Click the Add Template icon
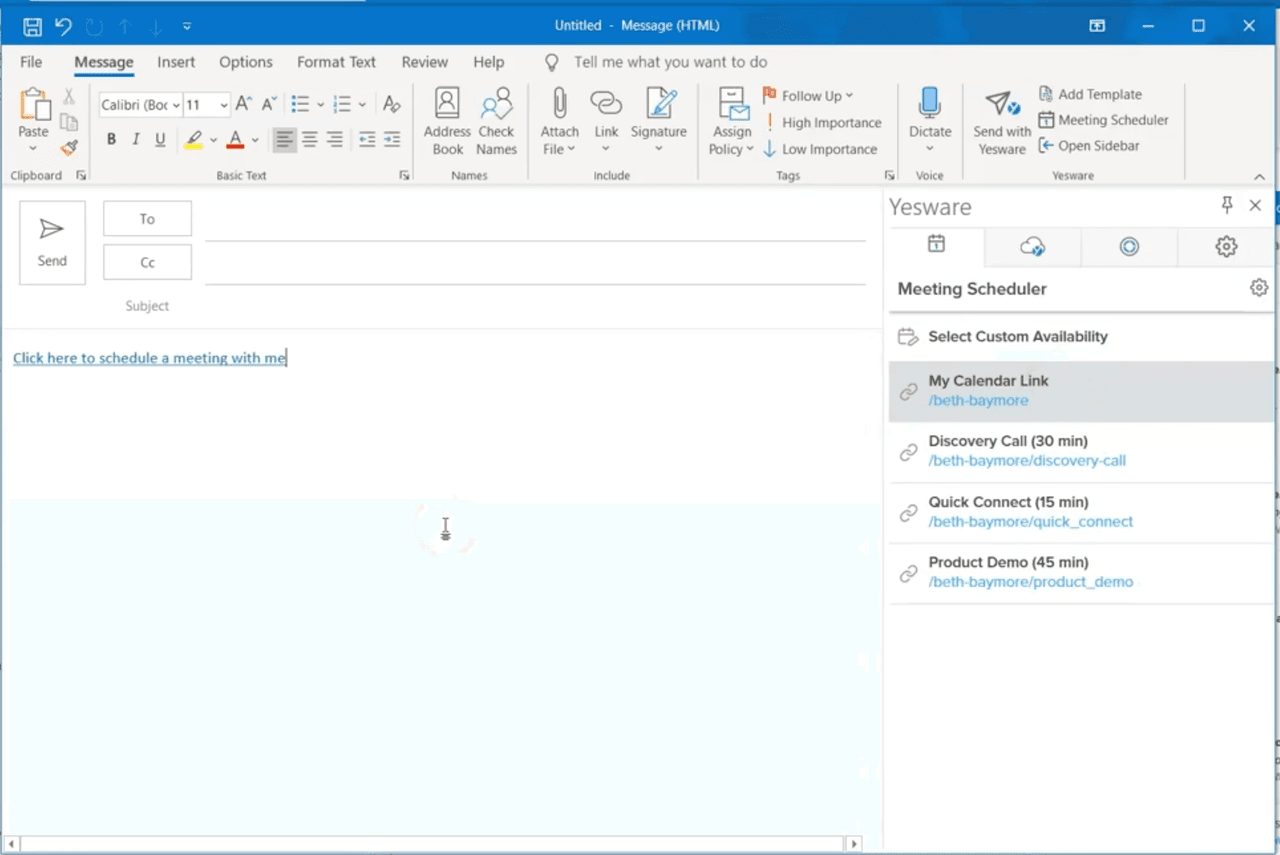 (1090, 93)
